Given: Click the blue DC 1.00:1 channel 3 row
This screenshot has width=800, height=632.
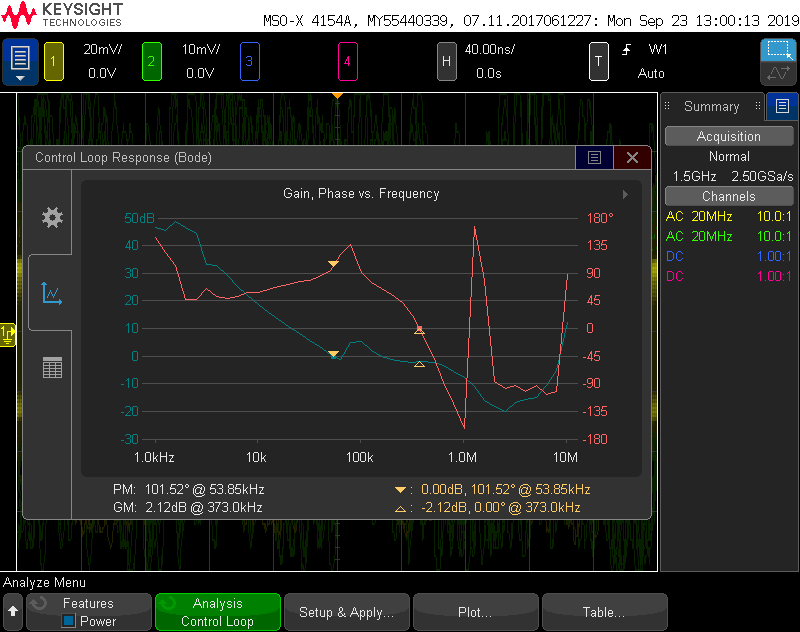Looking at the screenshot, I should 729,256.
